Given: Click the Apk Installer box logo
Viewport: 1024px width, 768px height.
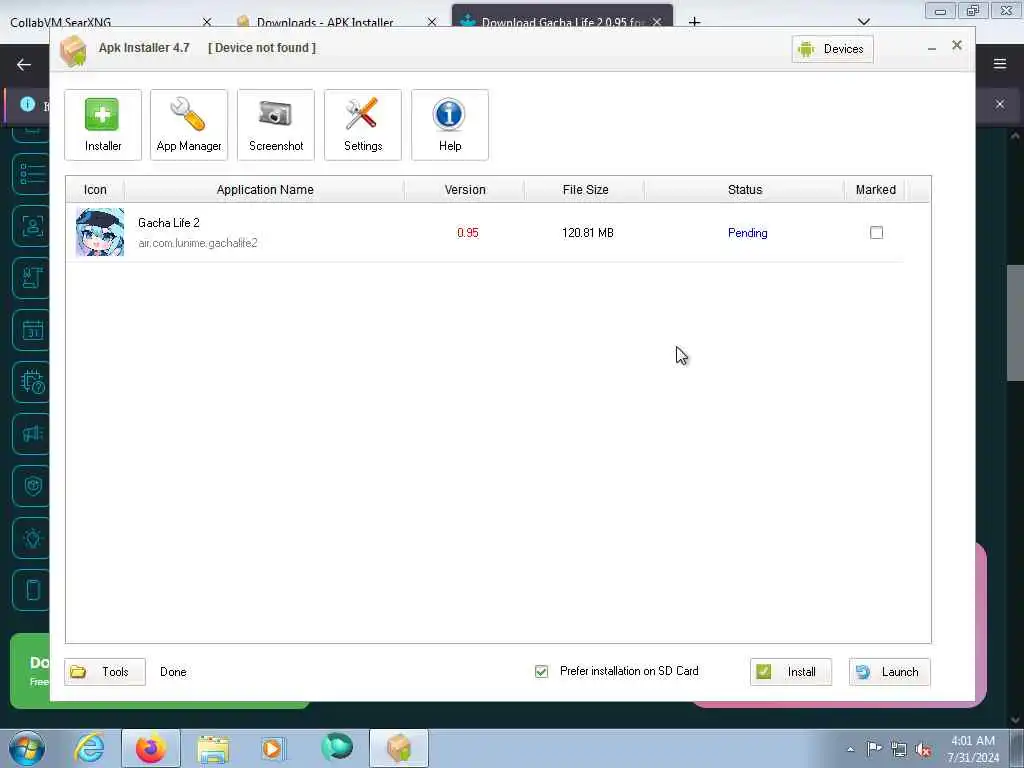Looking at the screenshot, I should (73, 51).
